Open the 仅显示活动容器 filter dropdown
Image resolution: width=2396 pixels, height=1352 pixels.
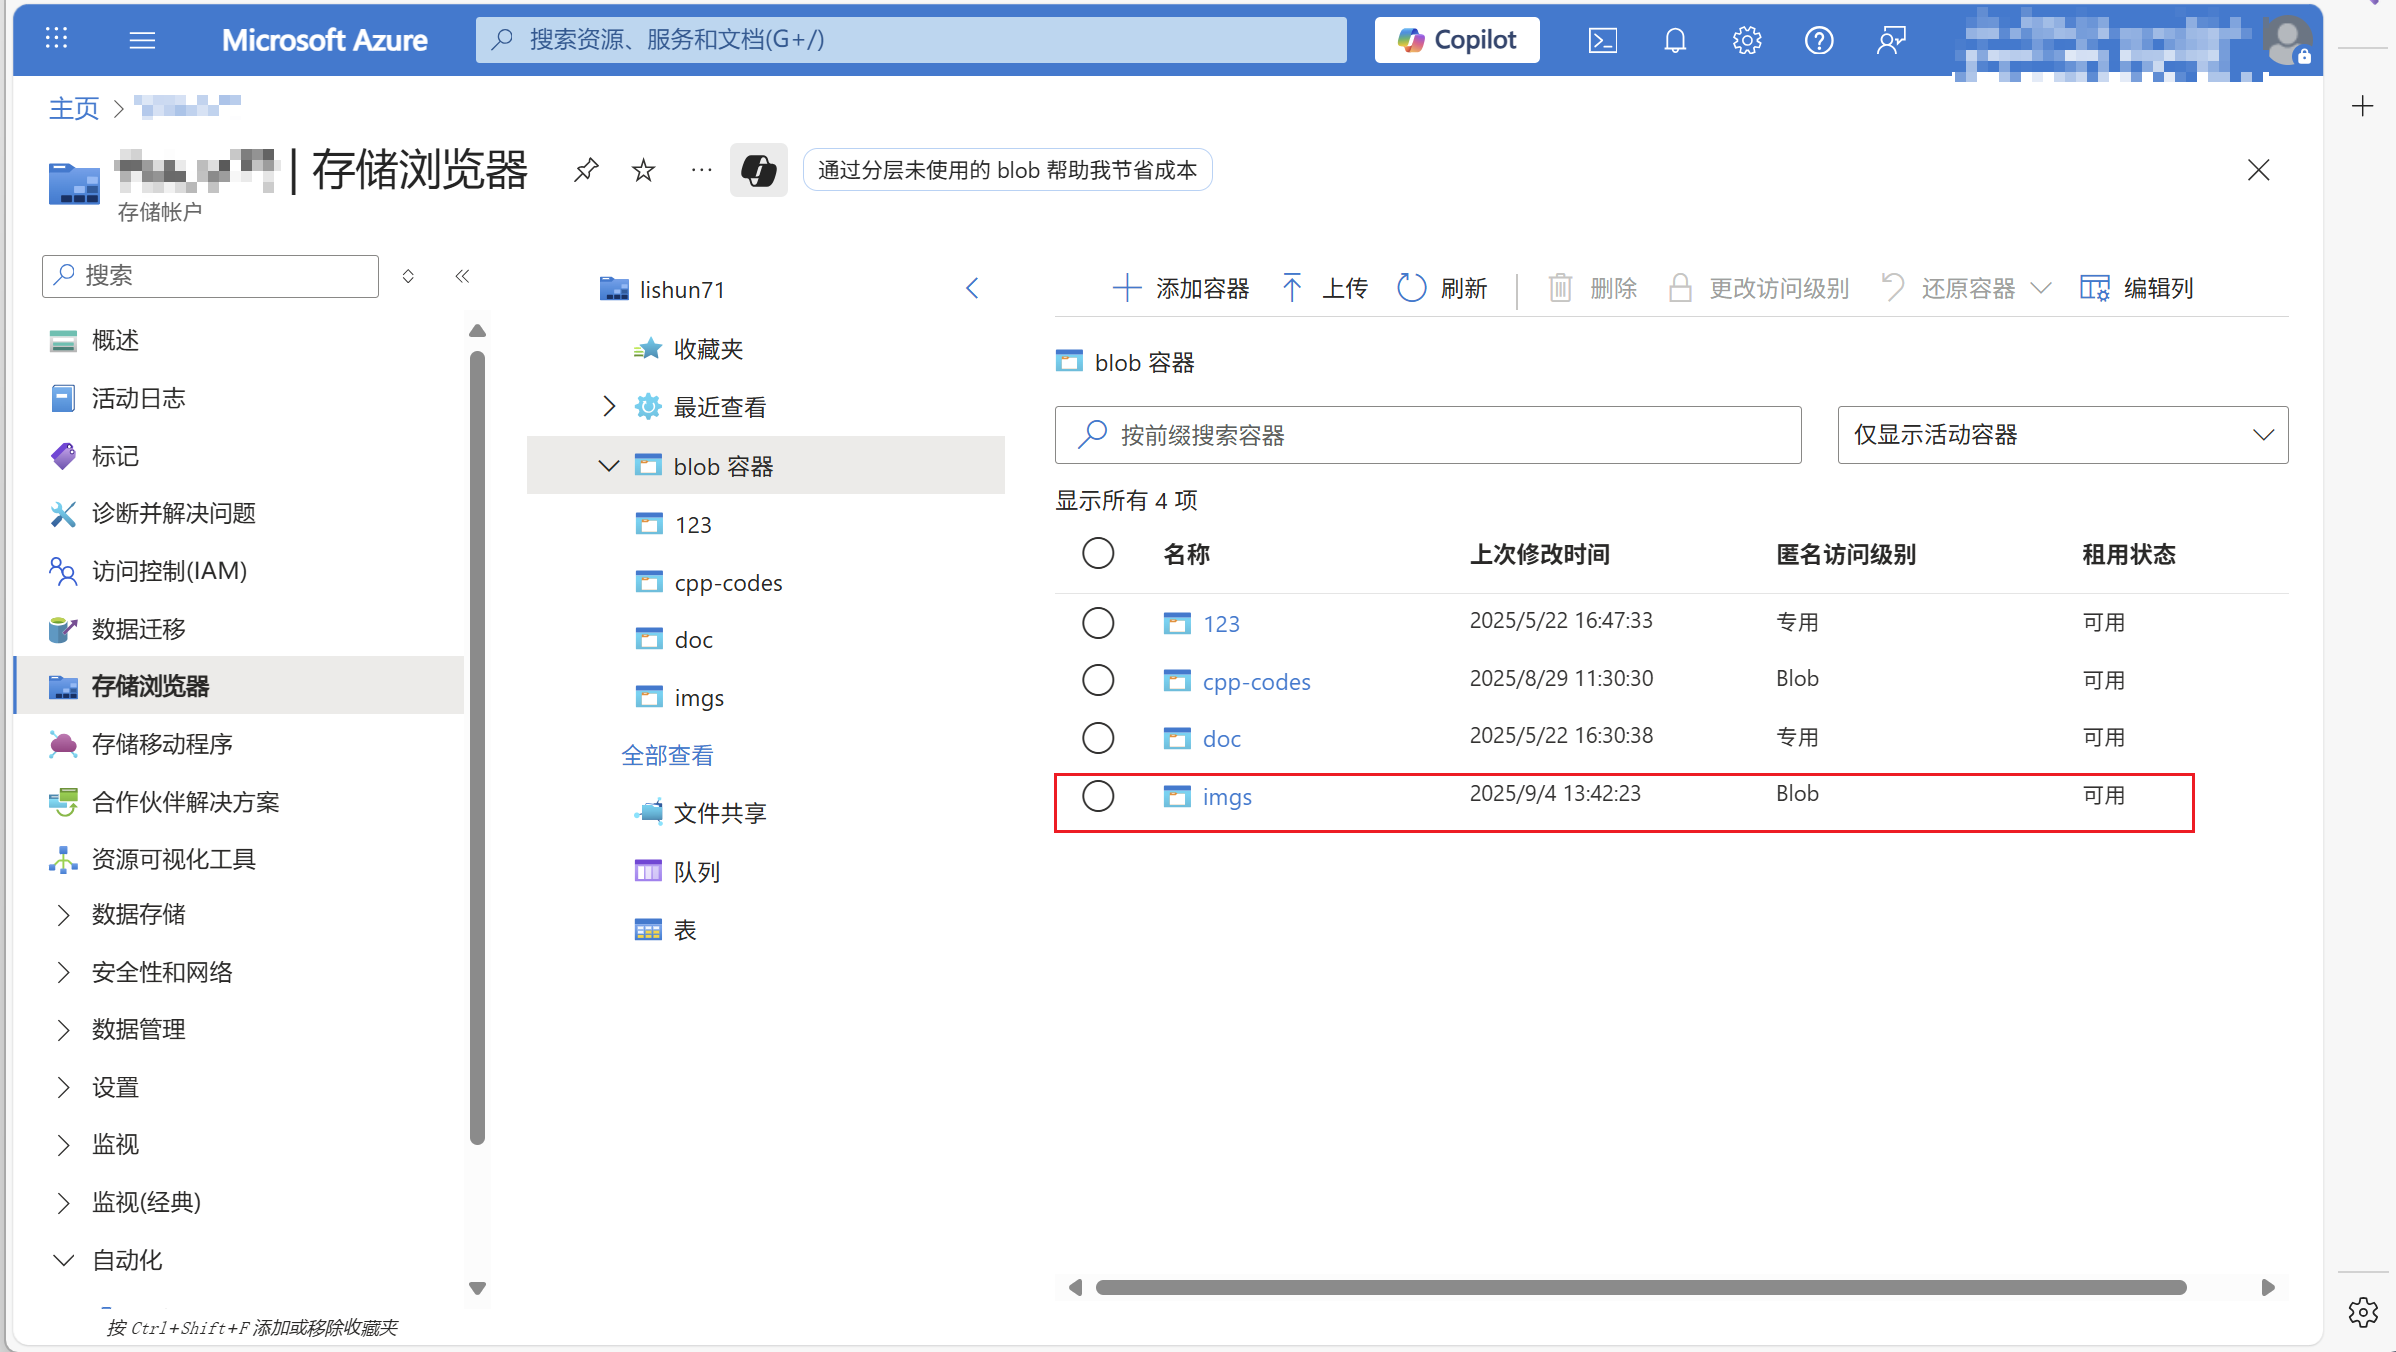pos(2062,435)
